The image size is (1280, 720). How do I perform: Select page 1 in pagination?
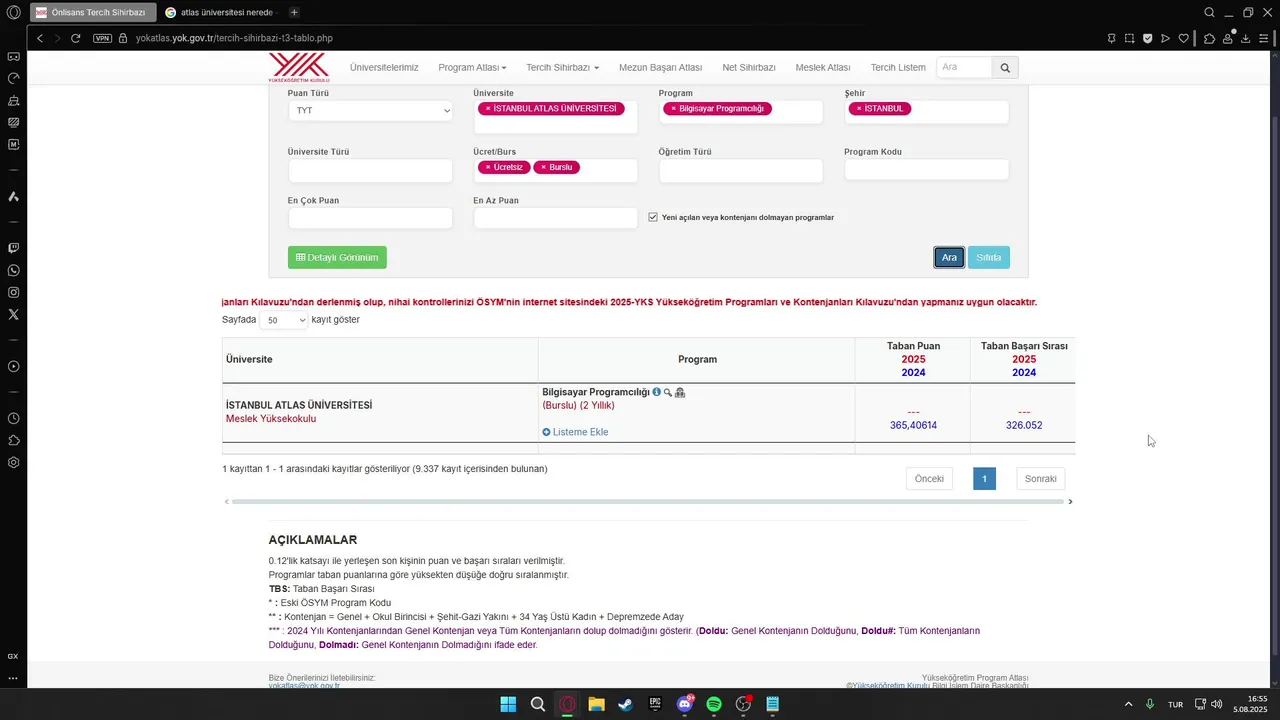pos(984,478)
